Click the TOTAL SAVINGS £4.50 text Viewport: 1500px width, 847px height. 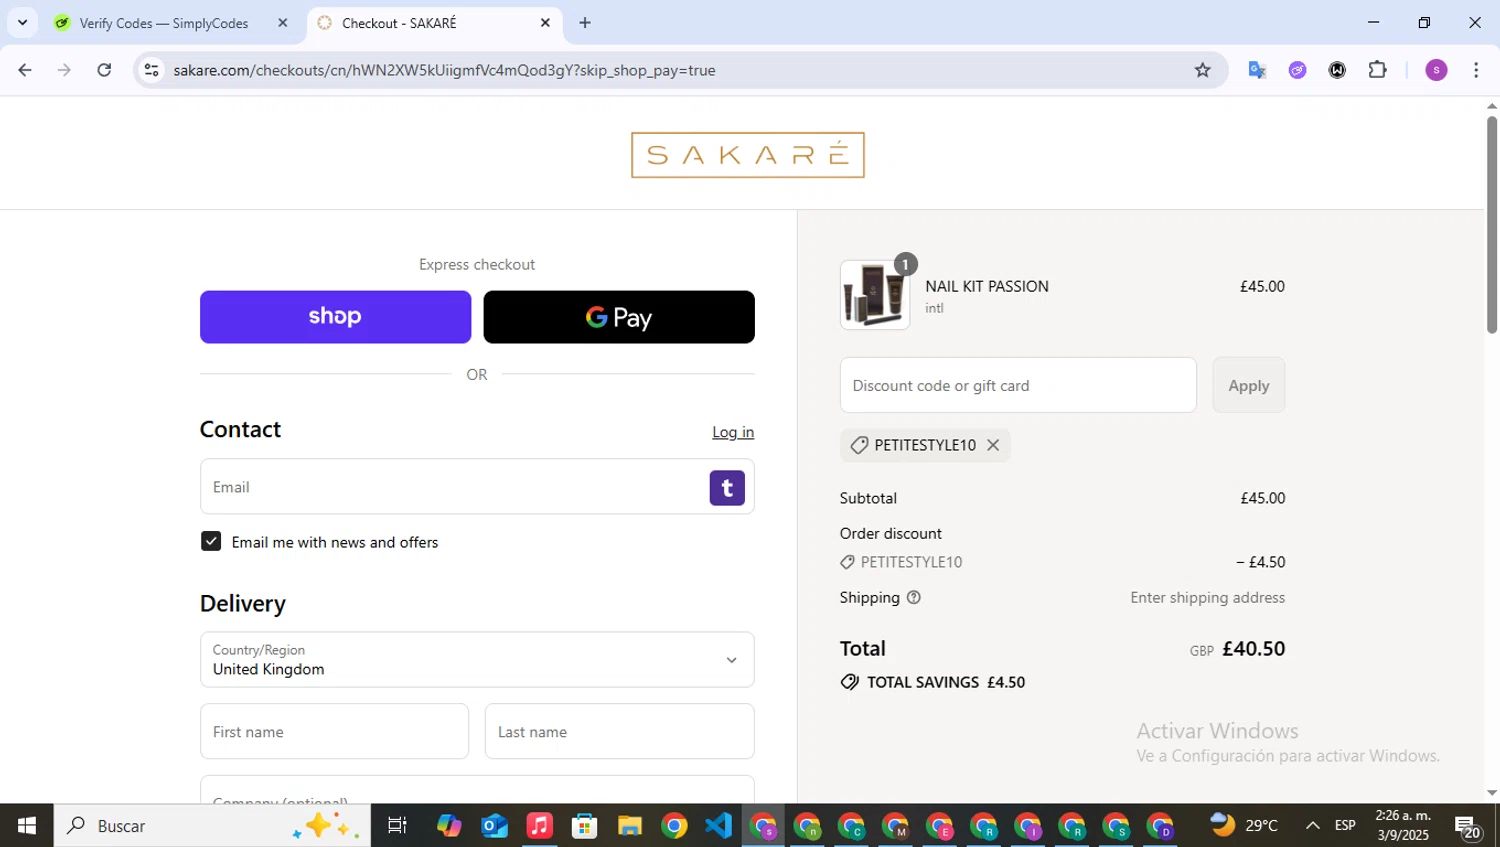[945, 682]
